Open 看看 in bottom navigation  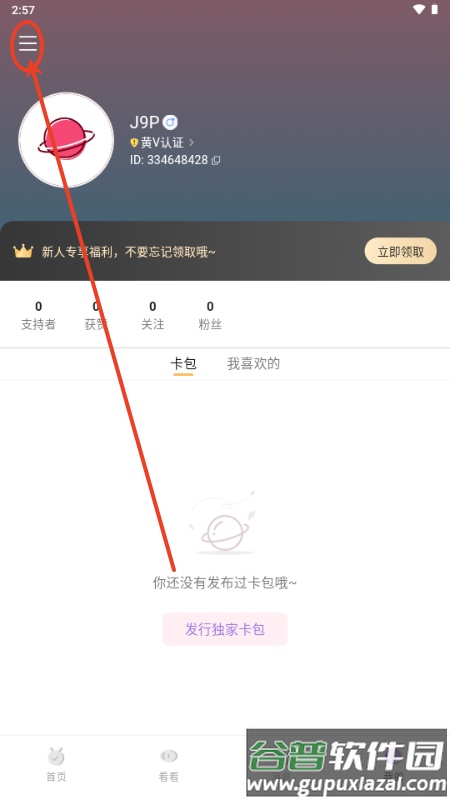(x=168, y=764)
